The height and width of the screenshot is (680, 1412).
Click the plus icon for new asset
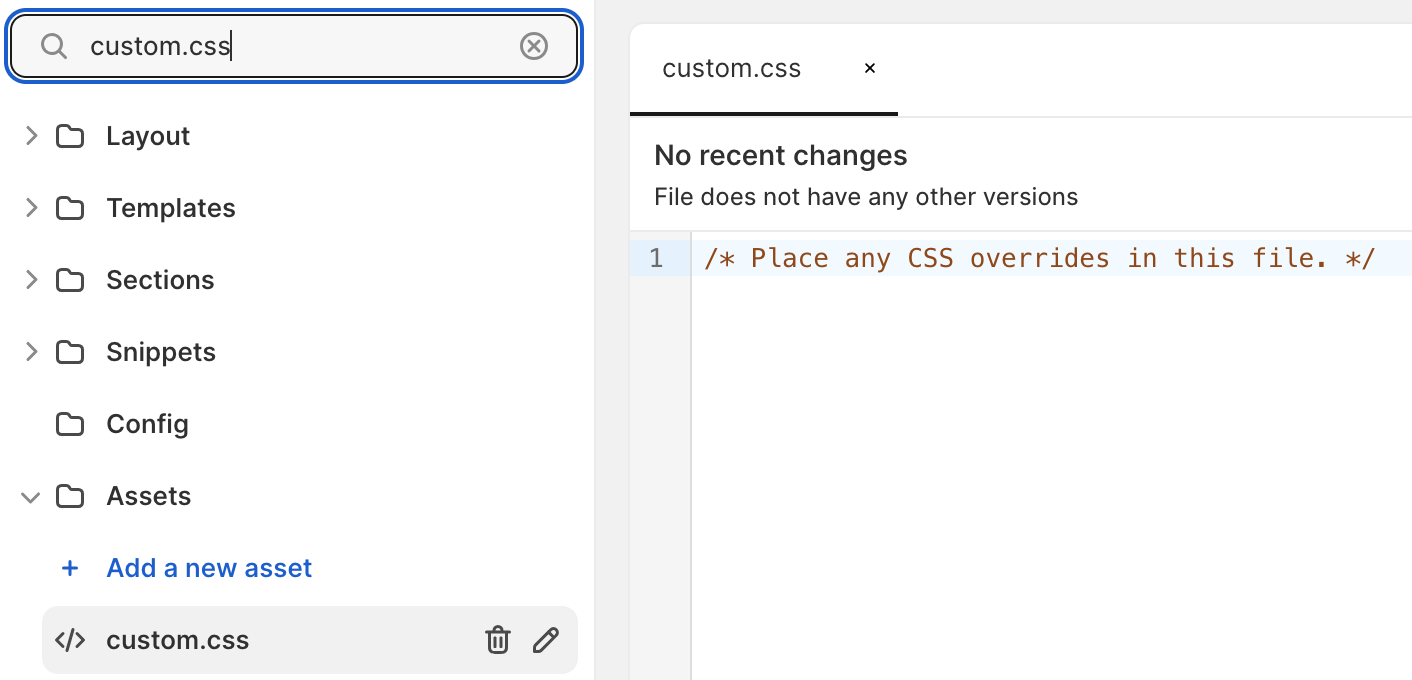[x=70, y=568]
